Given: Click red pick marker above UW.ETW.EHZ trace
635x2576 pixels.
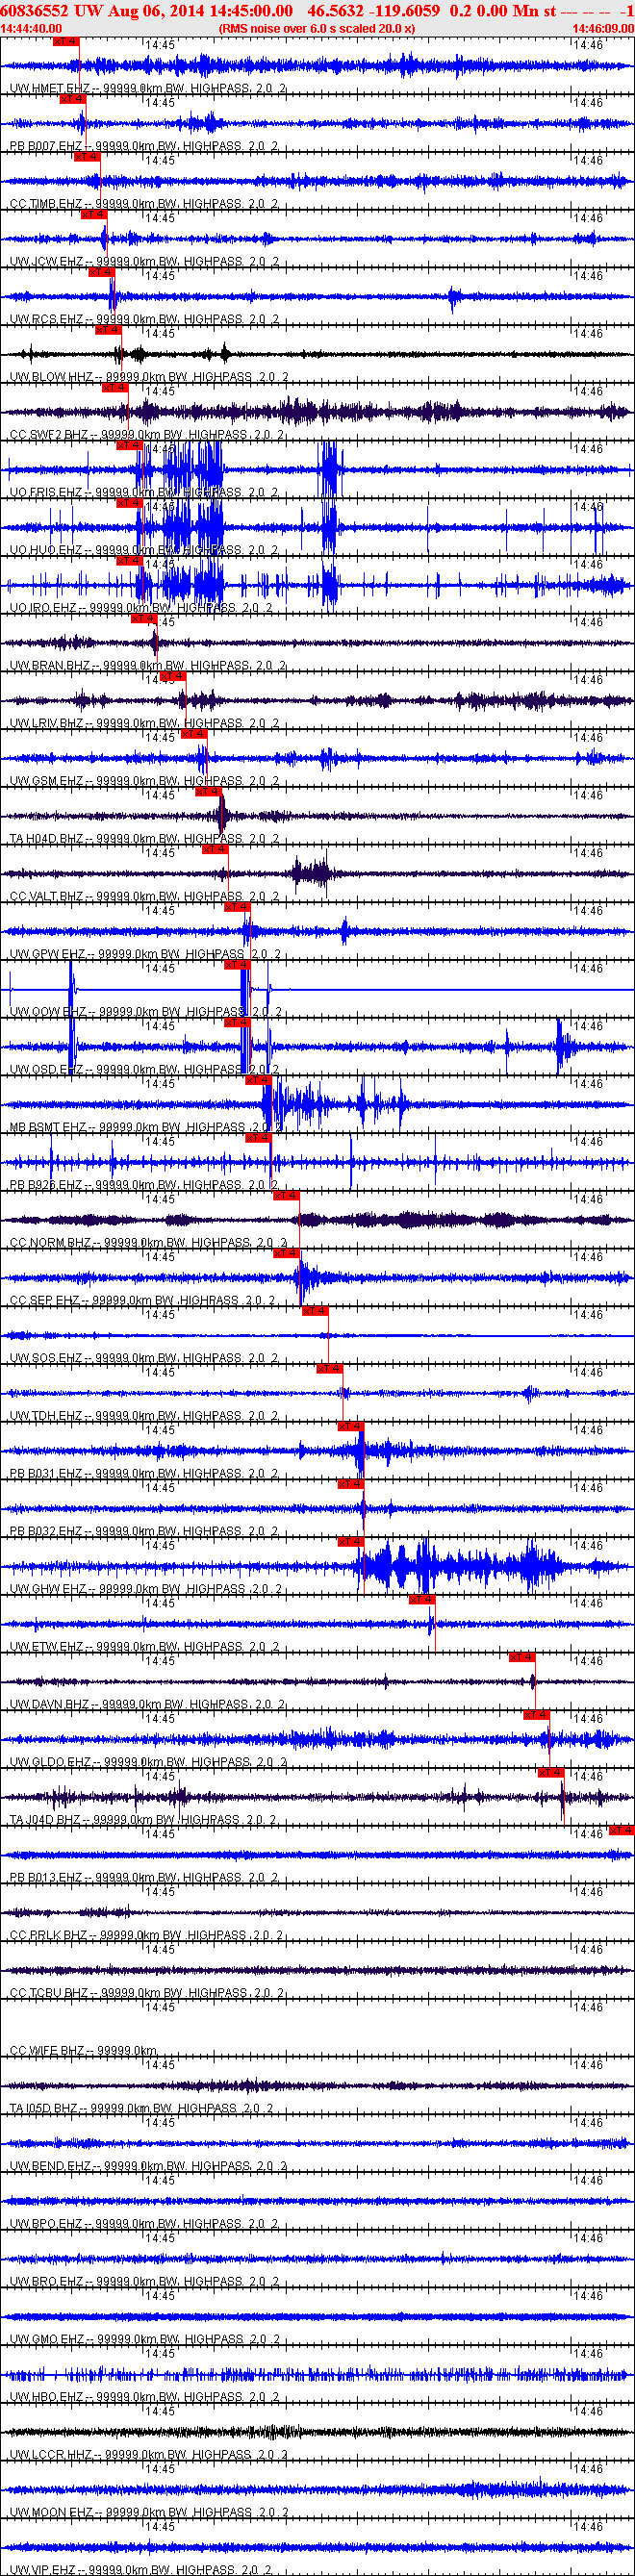Looking at the screenshot, I should pos(422,1599).
